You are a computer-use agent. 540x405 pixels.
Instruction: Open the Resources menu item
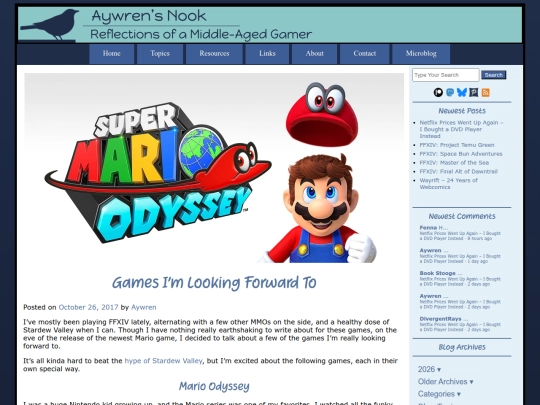(x=214, y=54)
